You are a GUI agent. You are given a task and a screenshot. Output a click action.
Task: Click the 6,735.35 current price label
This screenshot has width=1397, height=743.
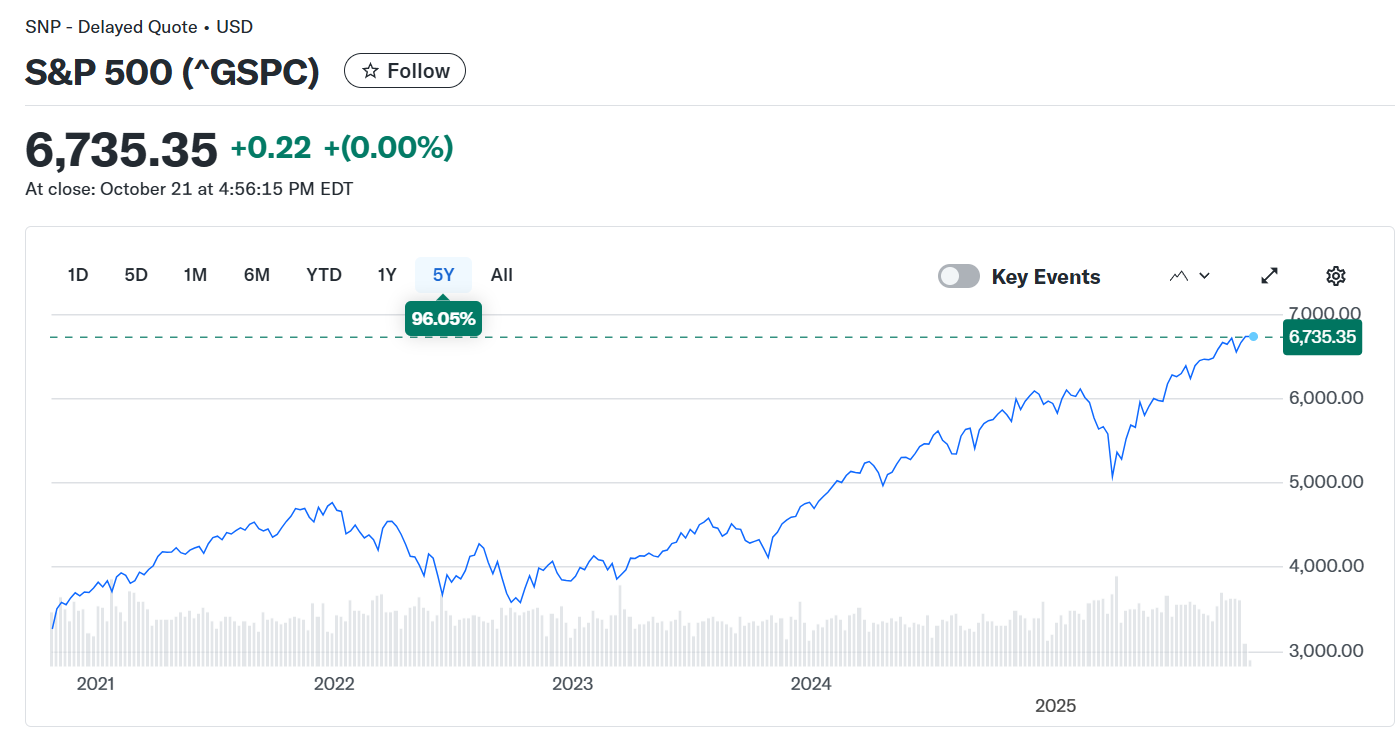[1322, 337]
